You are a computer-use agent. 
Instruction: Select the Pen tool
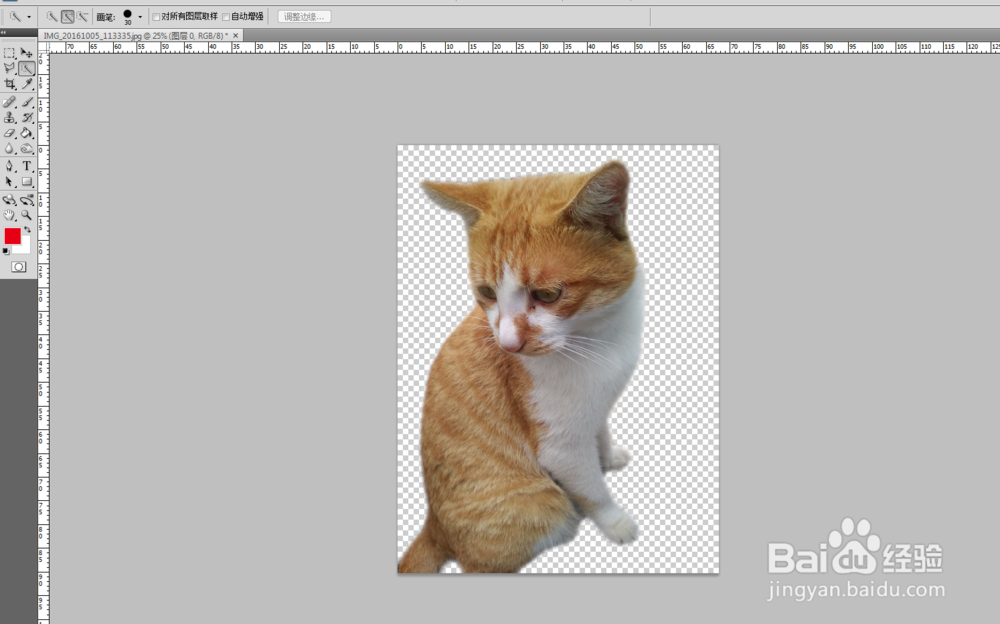coord(10,166)
